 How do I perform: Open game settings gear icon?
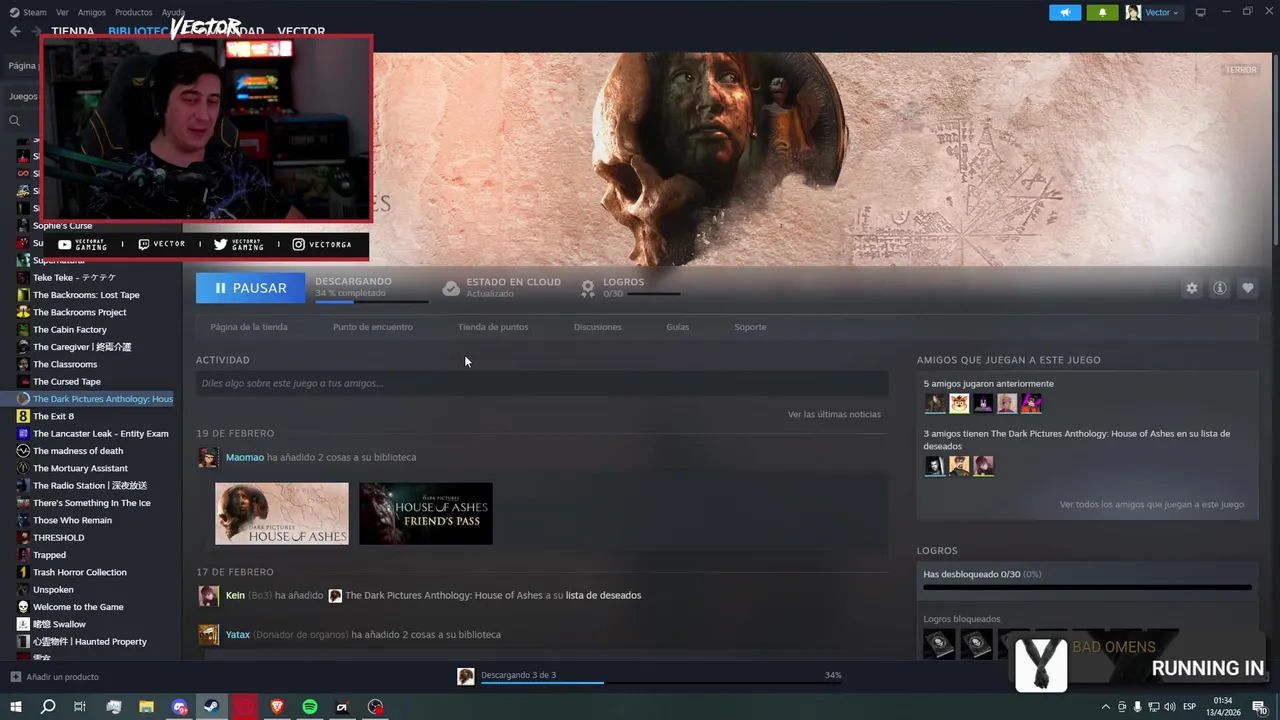point(1191,288)
